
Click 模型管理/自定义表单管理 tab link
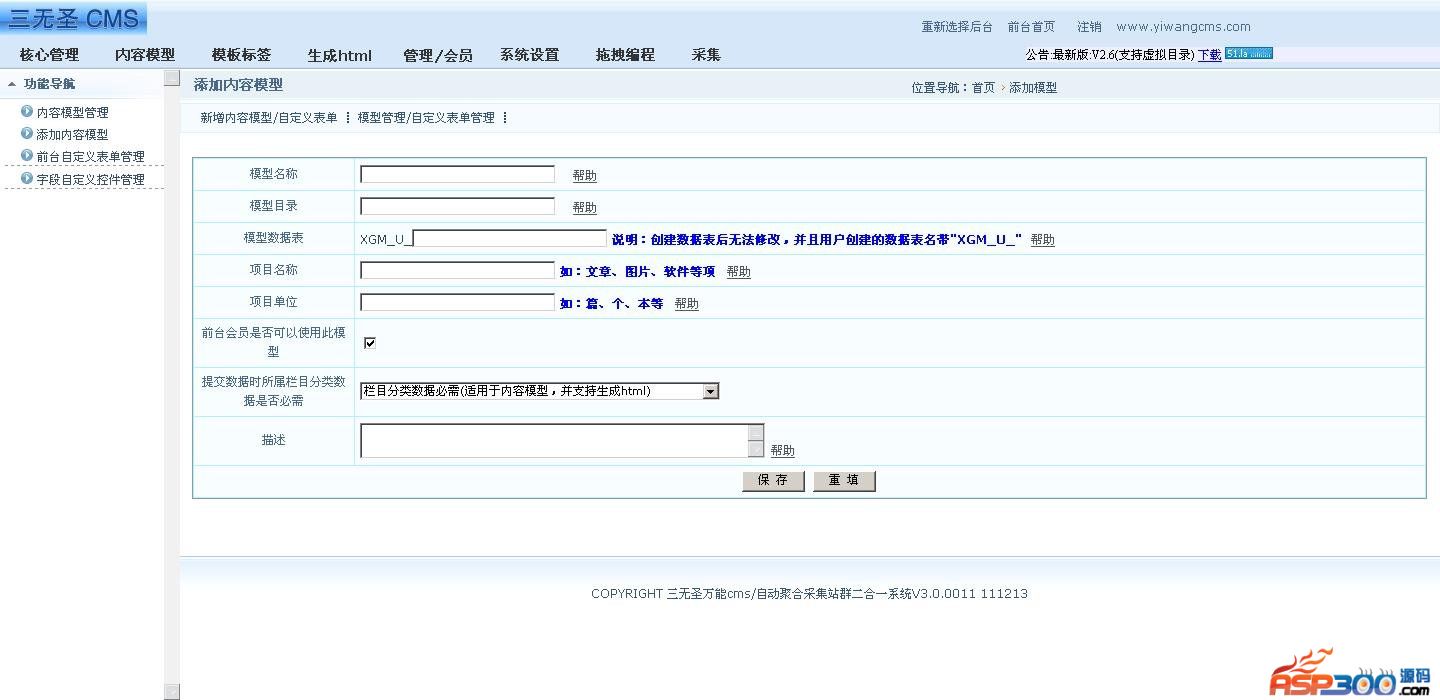coord(426,118)
